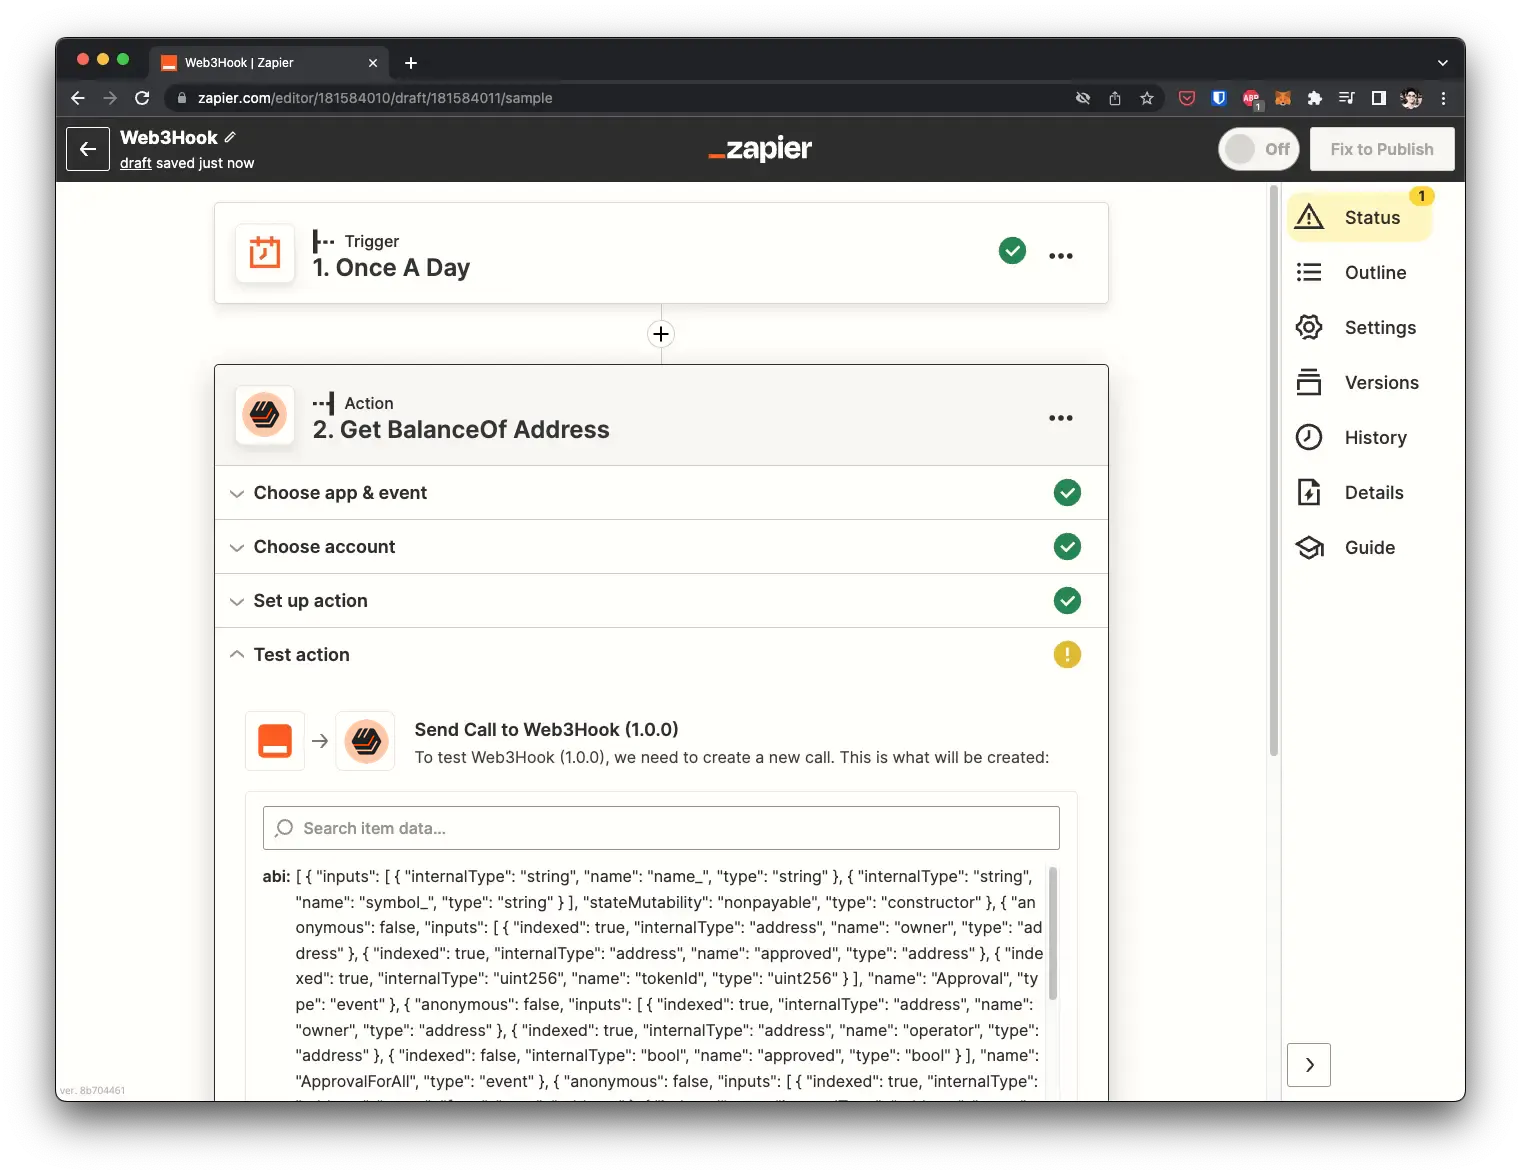Open browser profile avatar
Screen dimensions: 1521x1175
pyautogui.click(x=1411, y=98)
